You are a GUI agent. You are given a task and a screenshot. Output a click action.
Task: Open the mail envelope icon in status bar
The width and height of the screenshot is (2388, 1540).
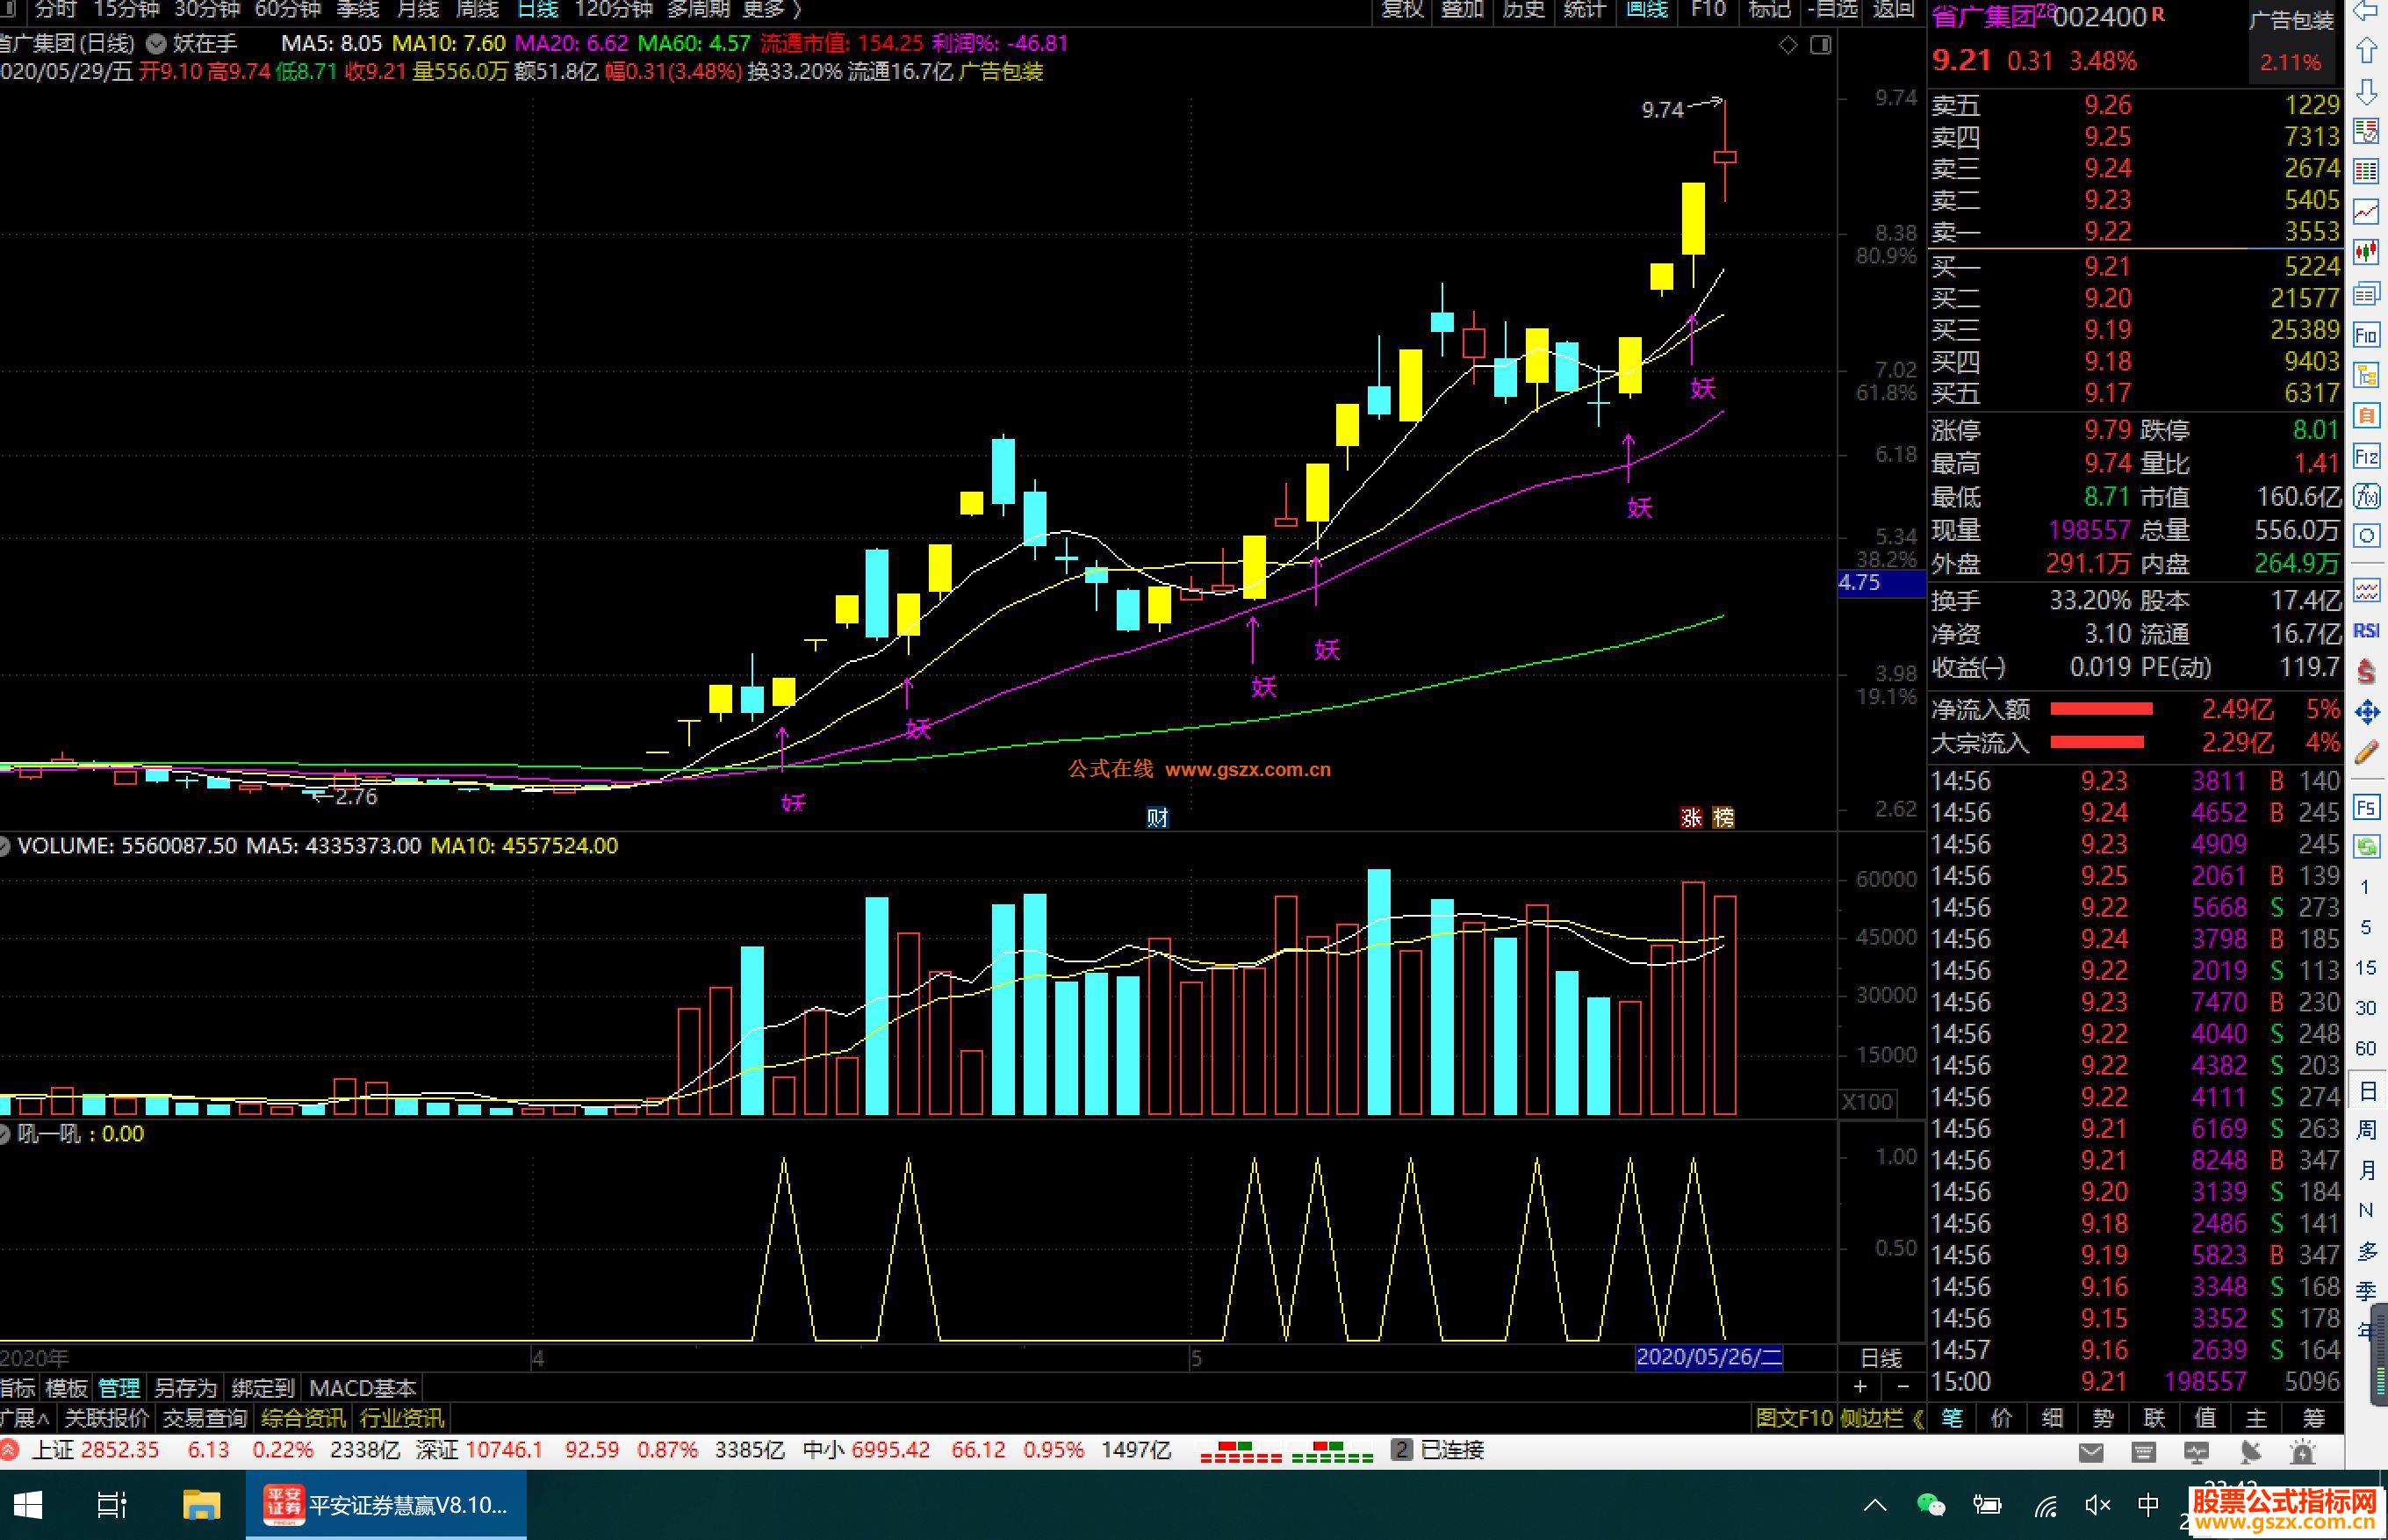(x=2090, y=1452)
